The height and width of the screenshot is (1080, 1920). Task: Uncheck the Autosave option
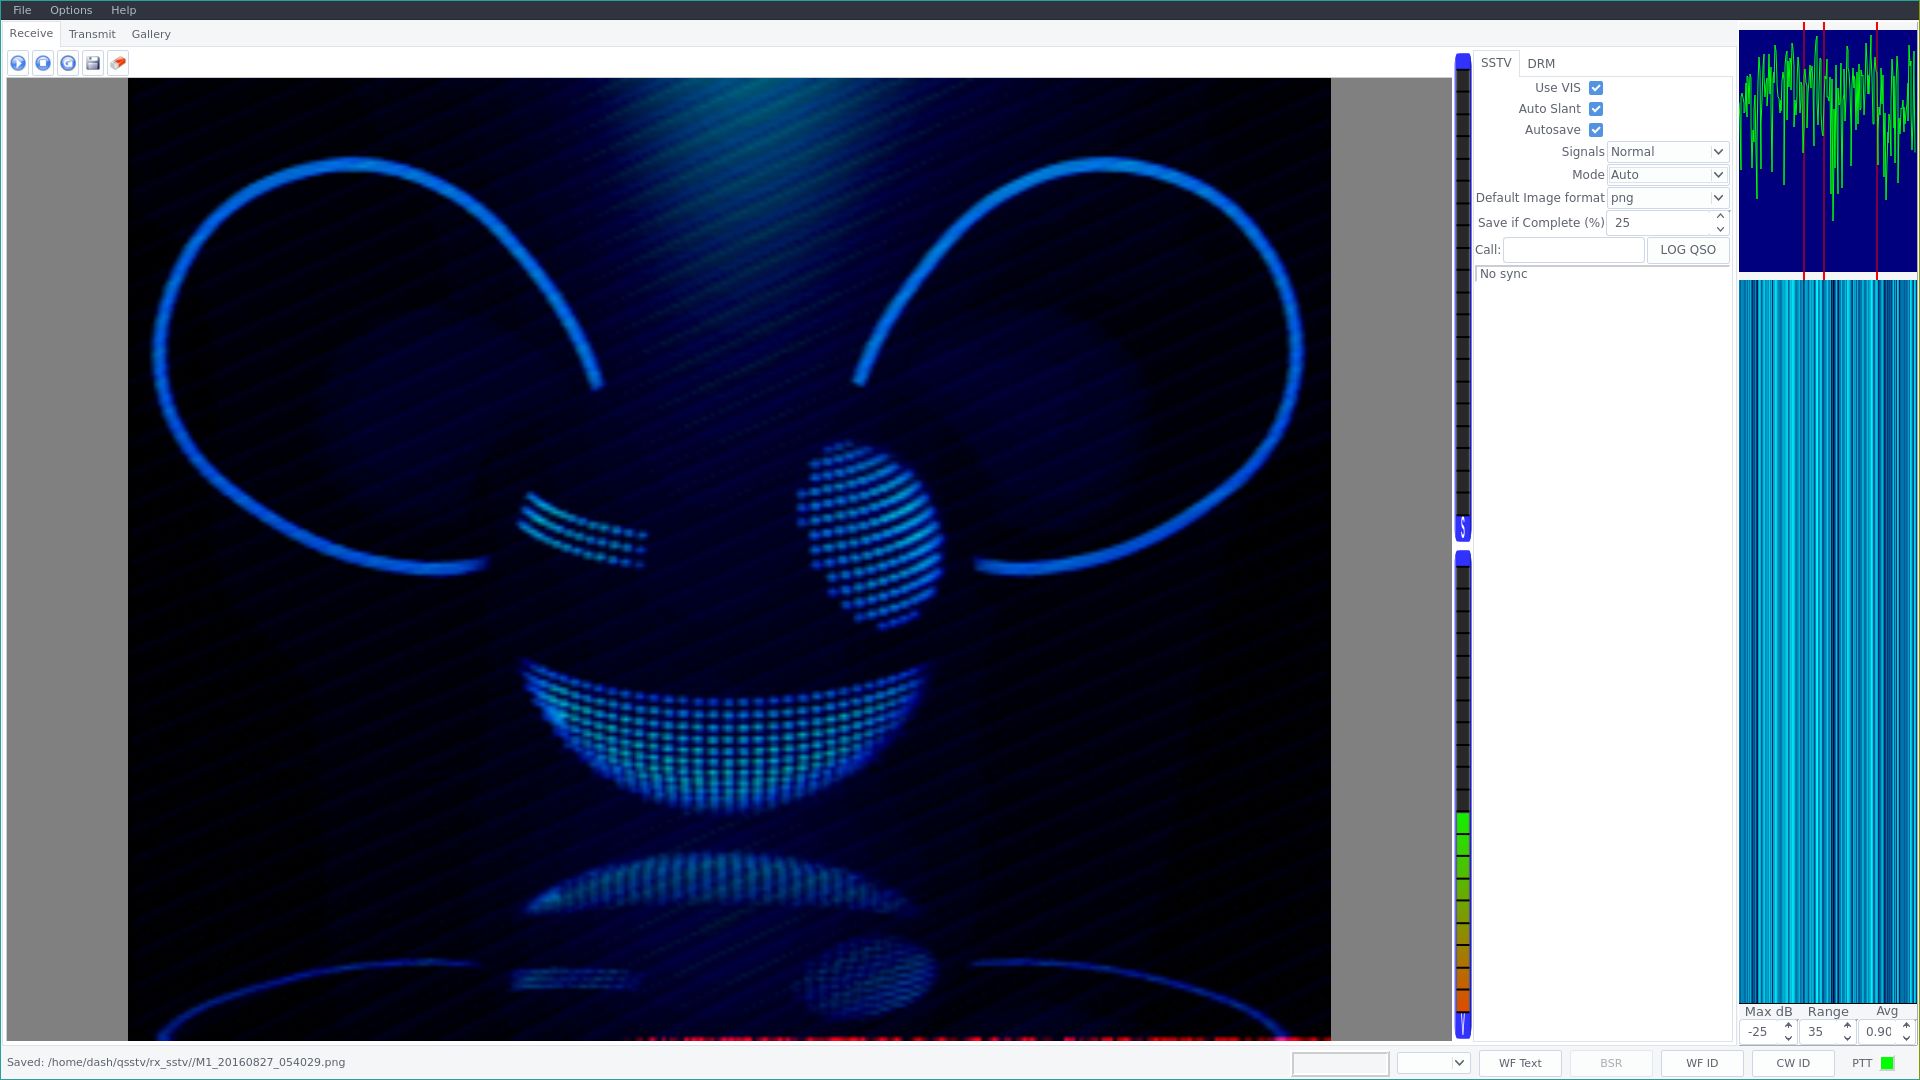pos(1596,130)
